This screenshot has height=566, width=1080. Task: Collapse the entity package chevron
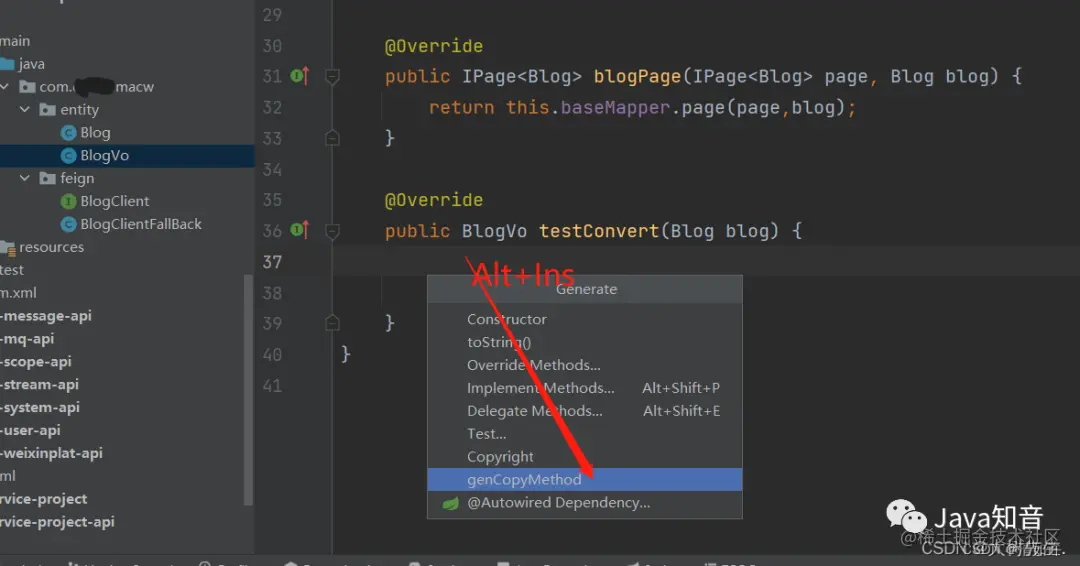pyautogui.click(x=25, y=109)
